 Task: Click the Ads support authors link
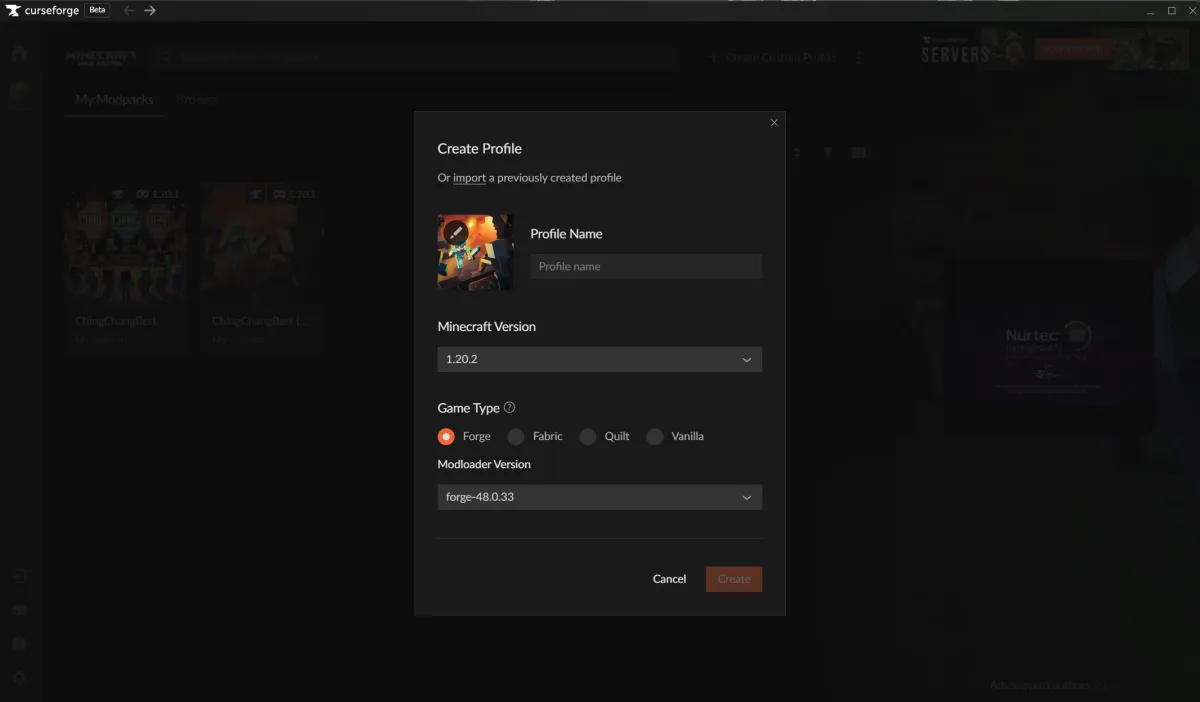click(x=1040, y=685)
